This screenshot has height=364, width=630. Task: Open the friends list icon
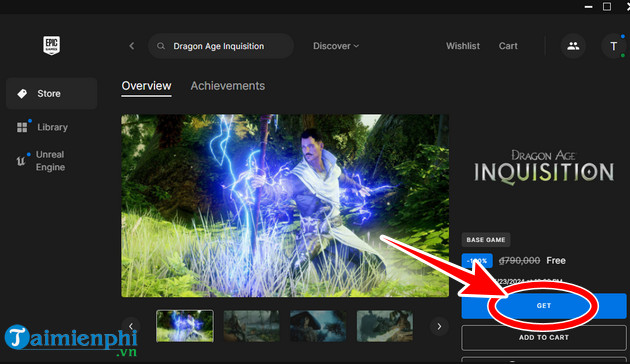(x=573, y=46)
